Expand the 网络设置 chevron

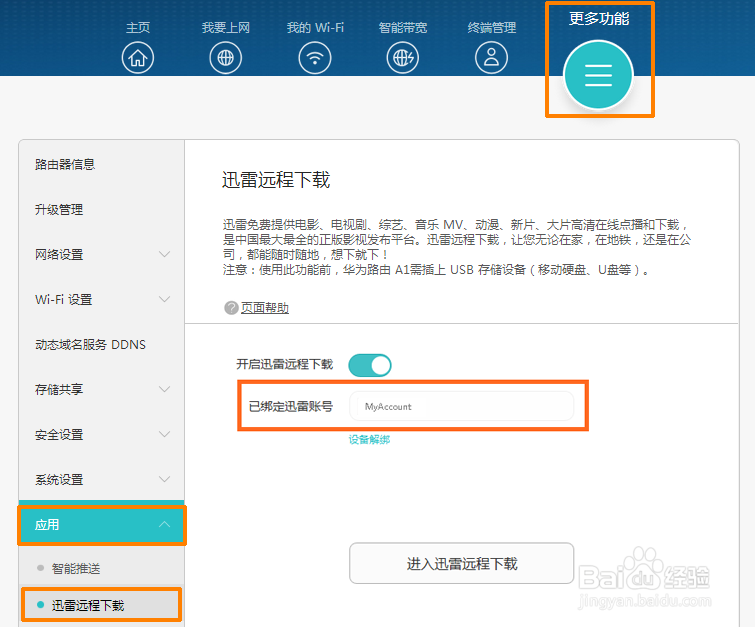click(165, 254)
